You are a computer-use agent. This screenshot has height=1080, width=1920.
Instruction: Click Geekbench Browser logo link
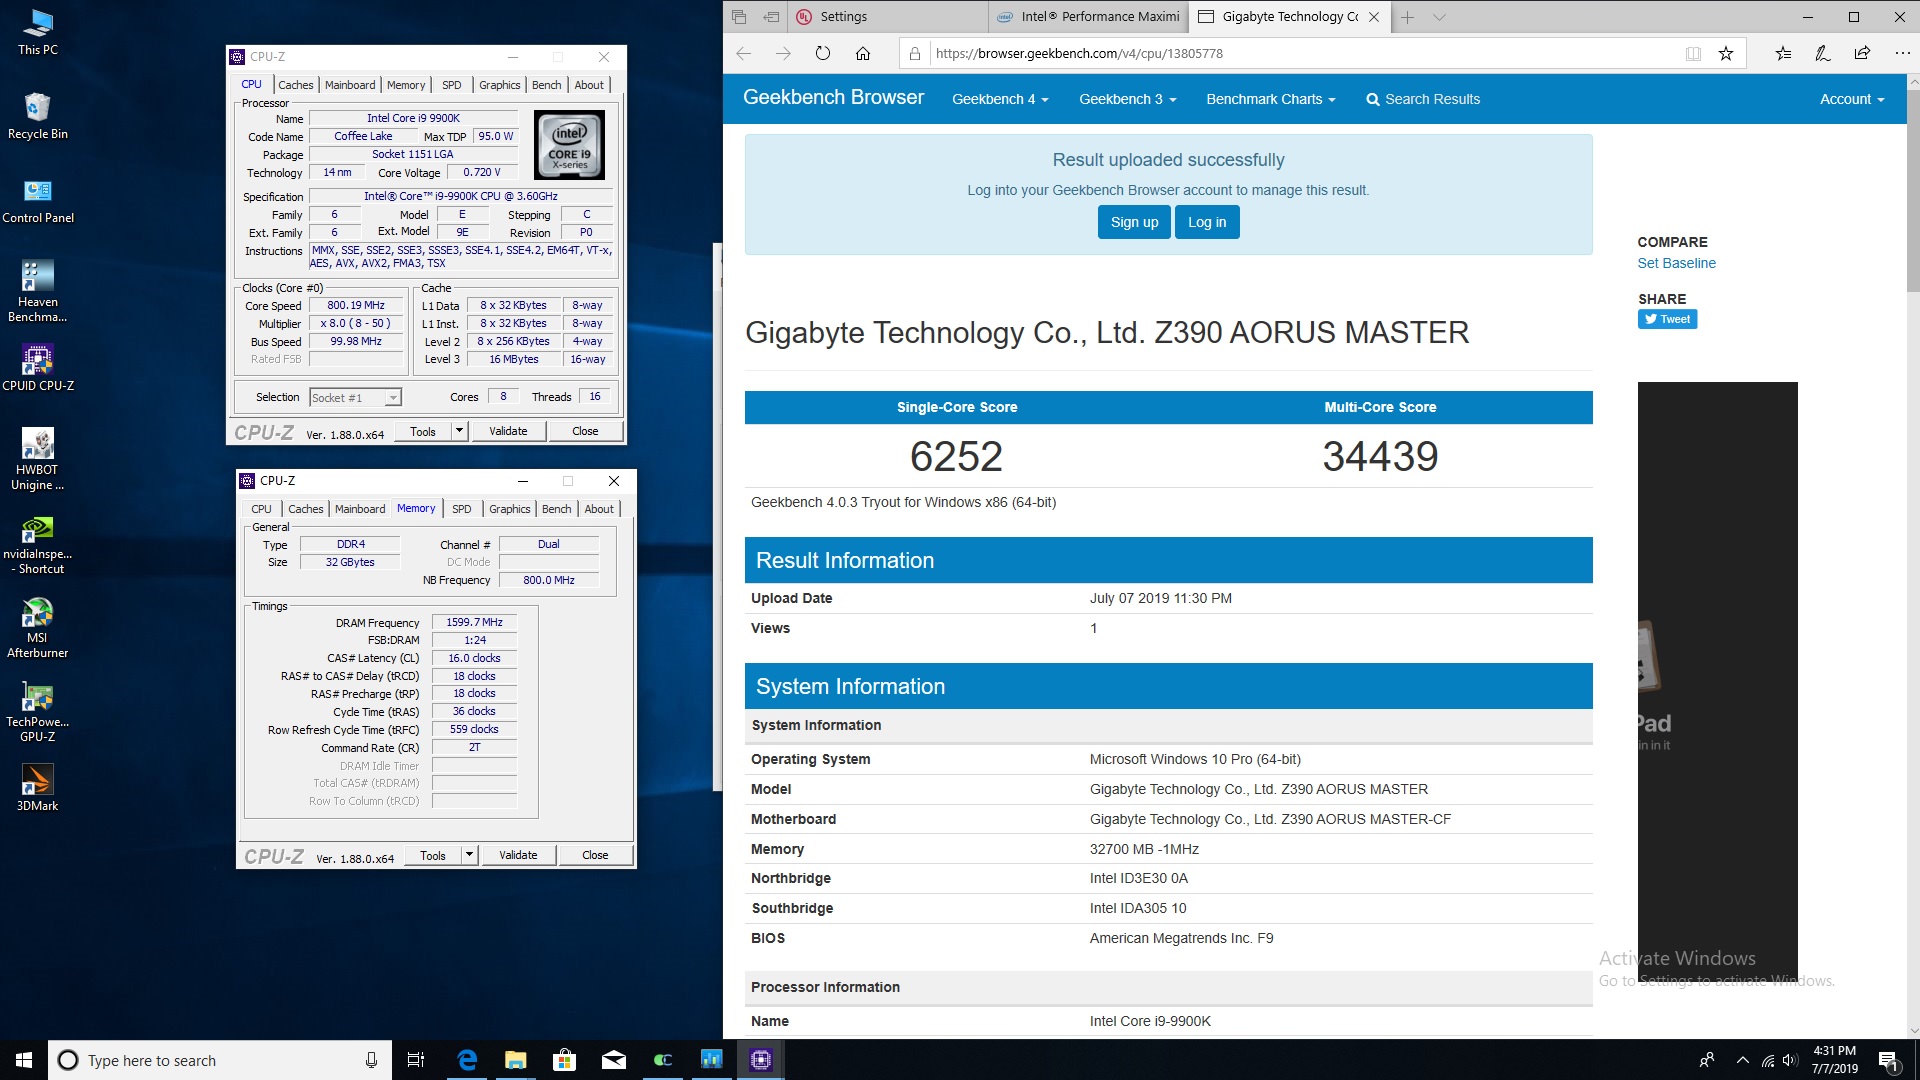coord(833,97)
